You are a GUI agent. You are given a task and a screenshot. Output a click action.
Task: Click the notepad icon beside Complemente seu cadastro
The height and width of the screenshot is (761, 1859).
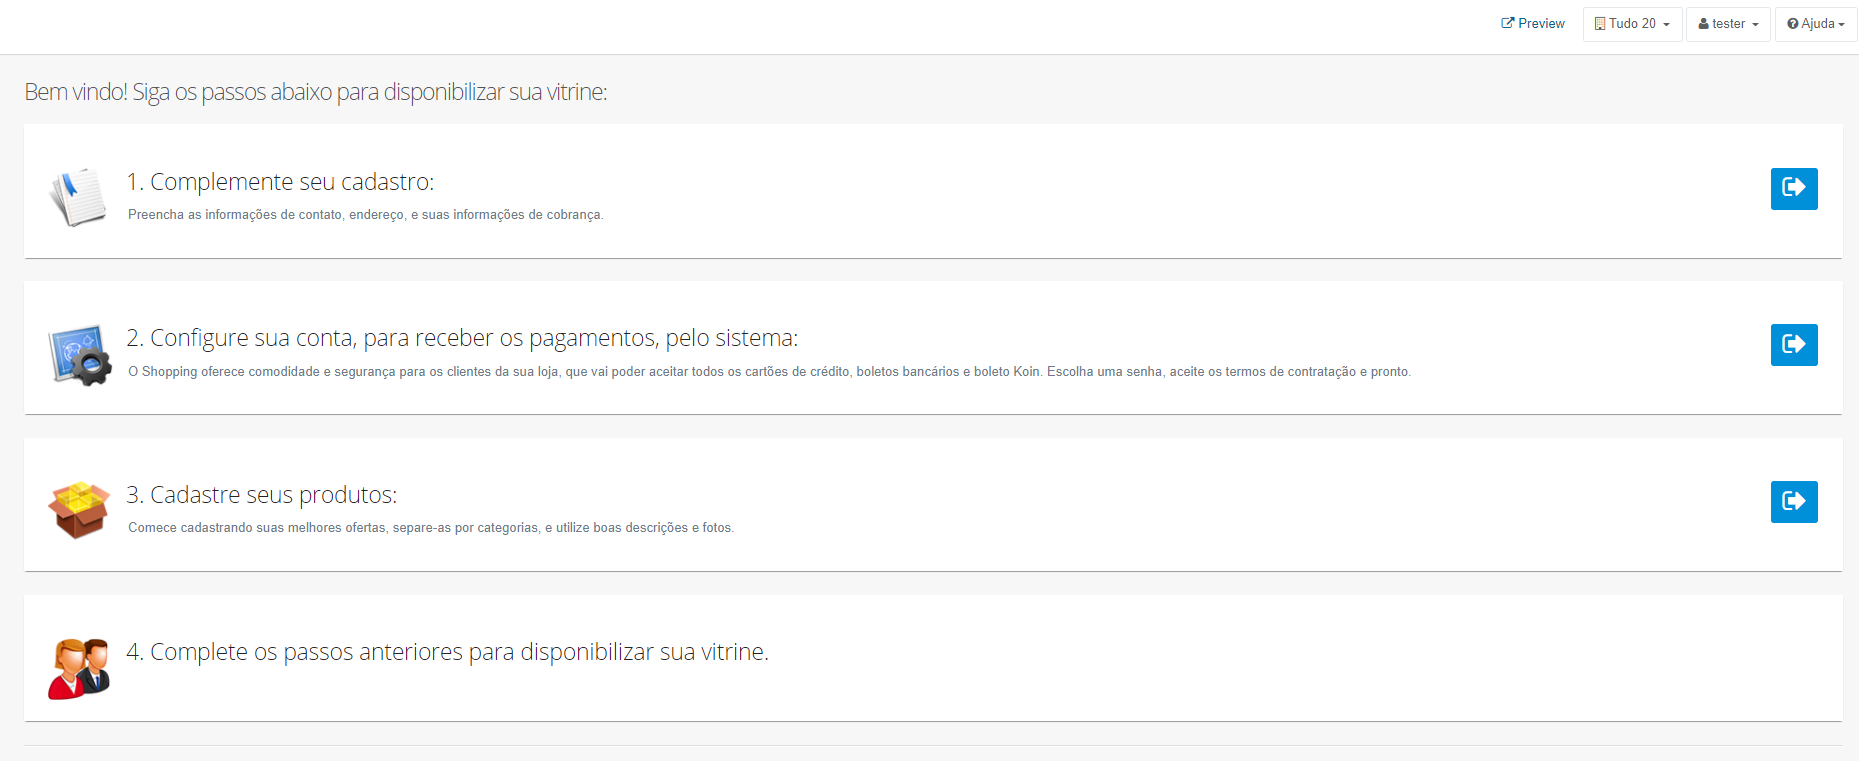click(x=78, y=196)
